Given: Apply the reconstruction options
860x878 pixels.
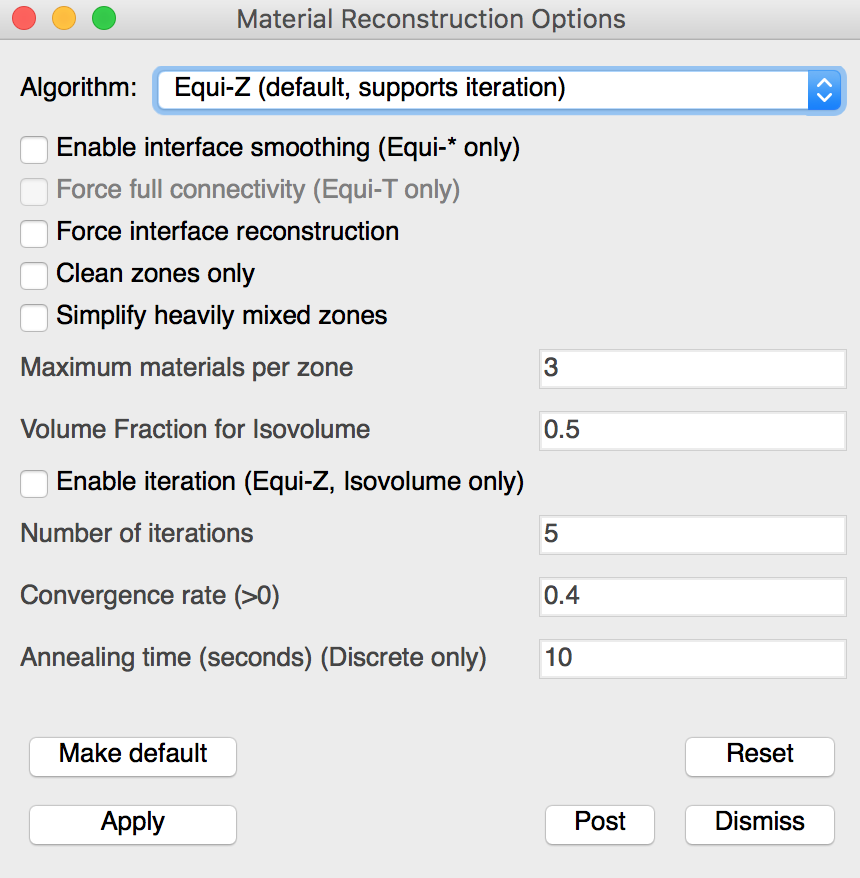Looking at the screenshot, I should click(133, 824).
